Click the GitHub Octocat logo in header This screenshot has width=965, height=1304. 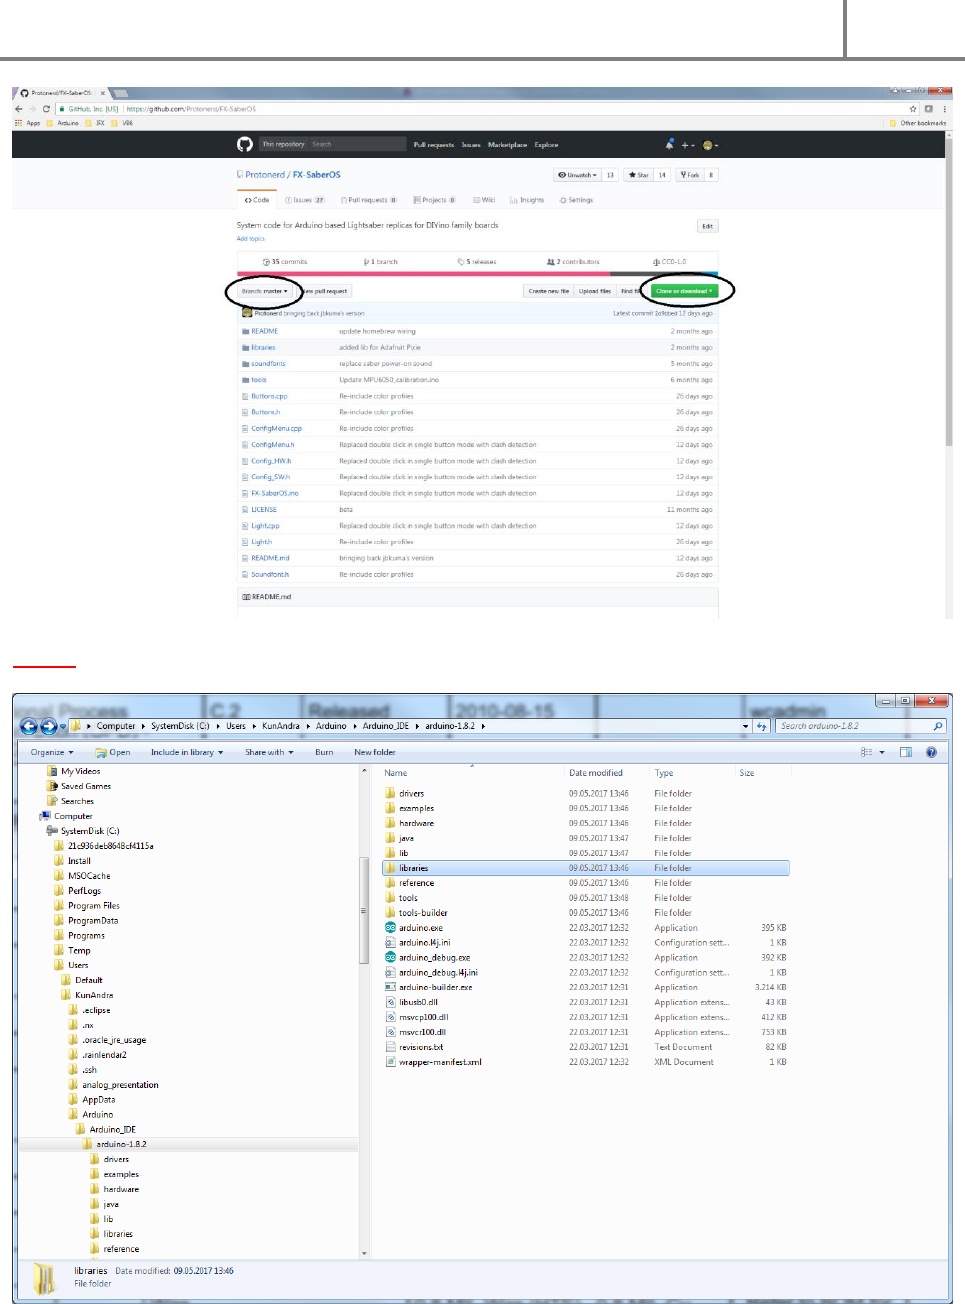[x=245, y=145]
